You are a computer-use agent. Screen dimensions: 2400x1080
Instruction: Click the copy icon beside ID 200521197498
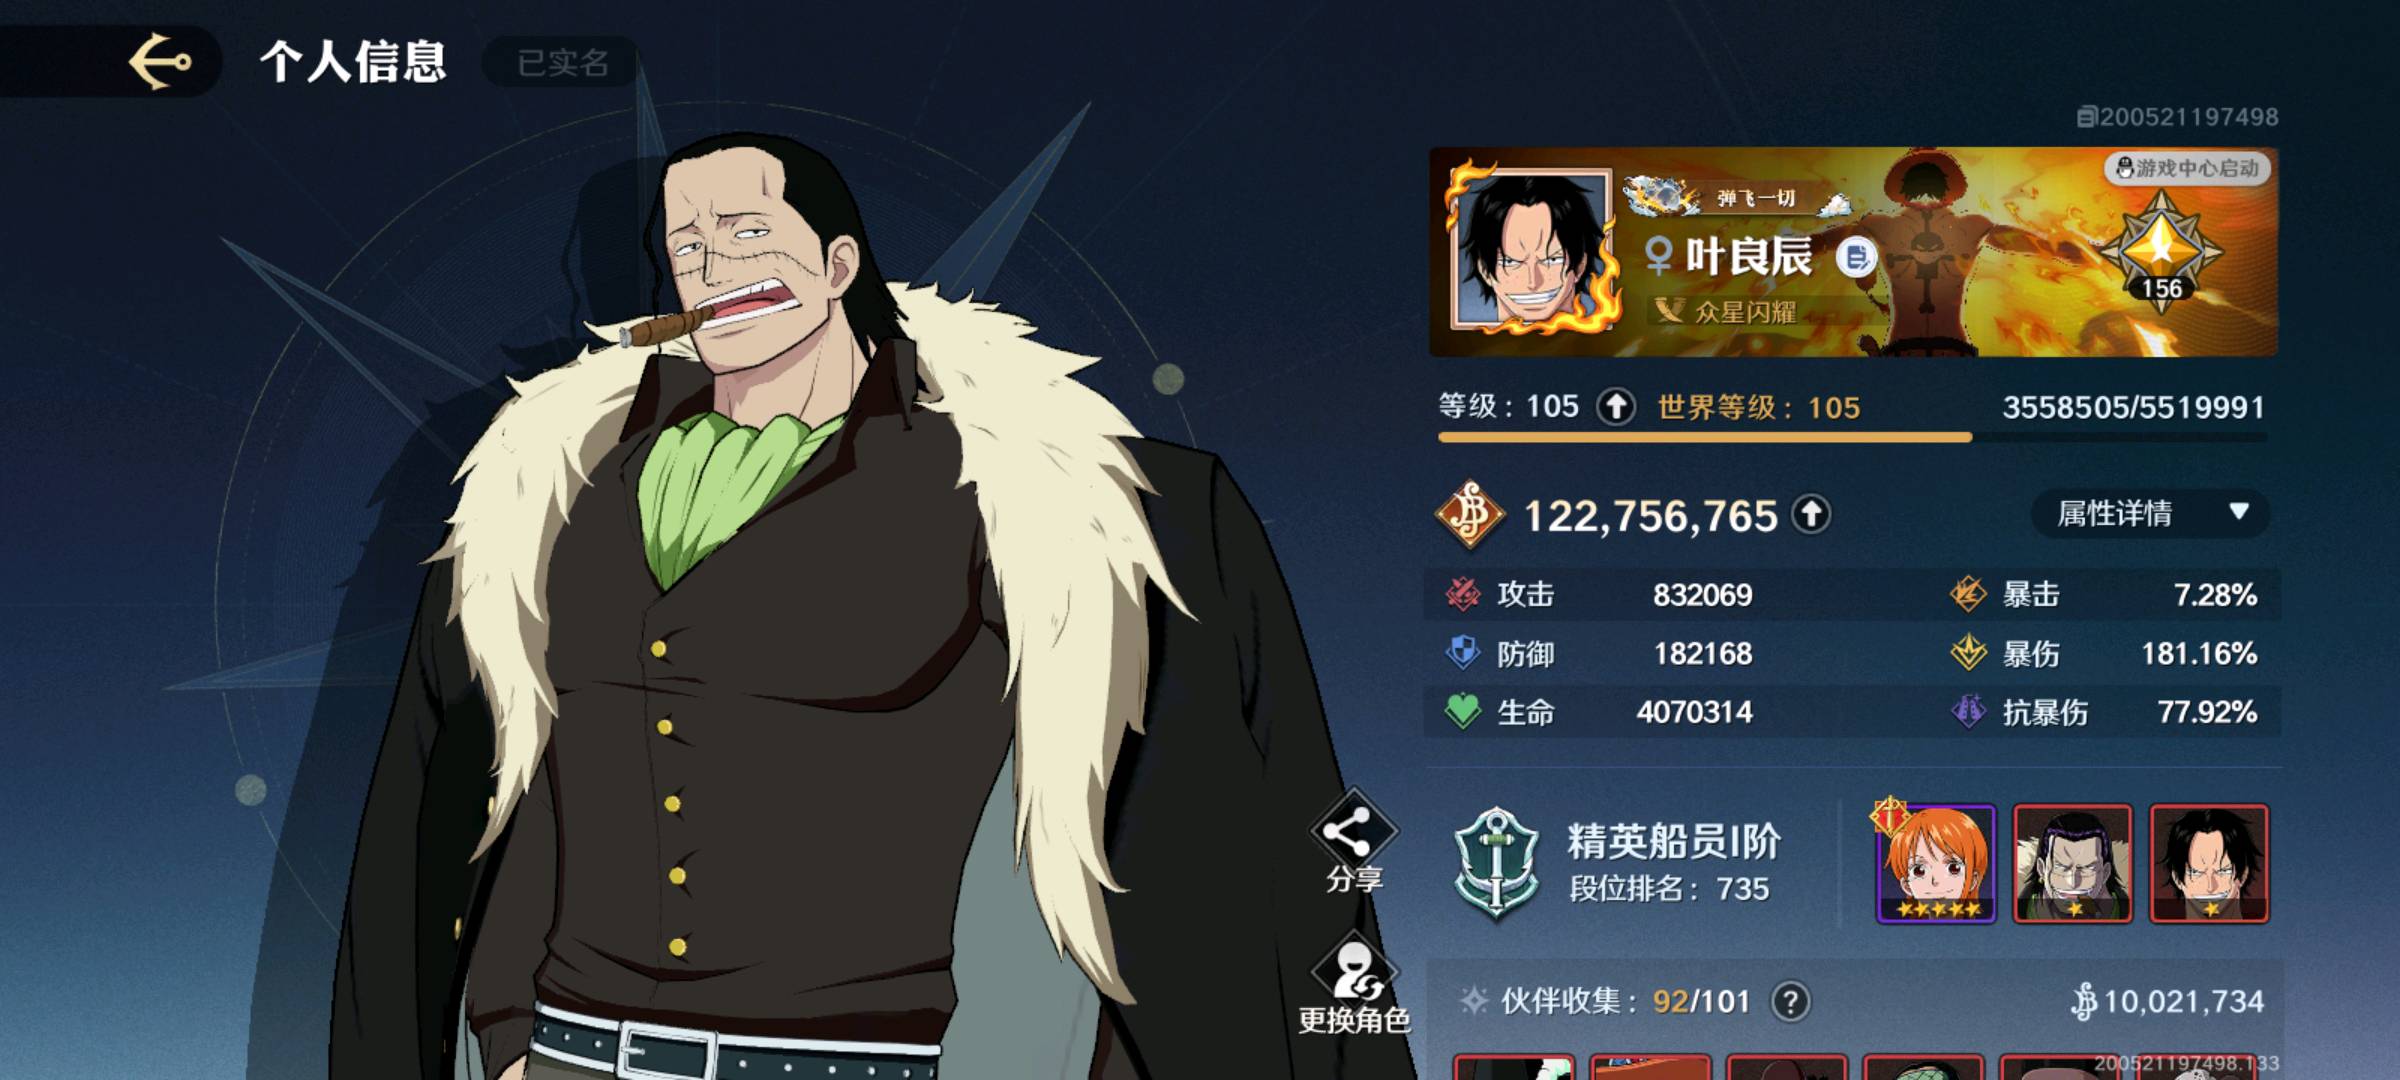(x=2086, y=118)
